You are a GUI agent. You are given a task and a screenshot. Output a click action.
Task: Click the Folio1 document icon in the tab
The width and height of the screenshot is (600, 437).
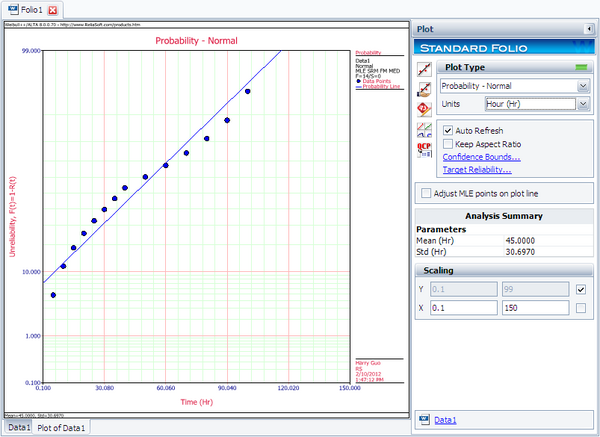[x=13, y=10]
